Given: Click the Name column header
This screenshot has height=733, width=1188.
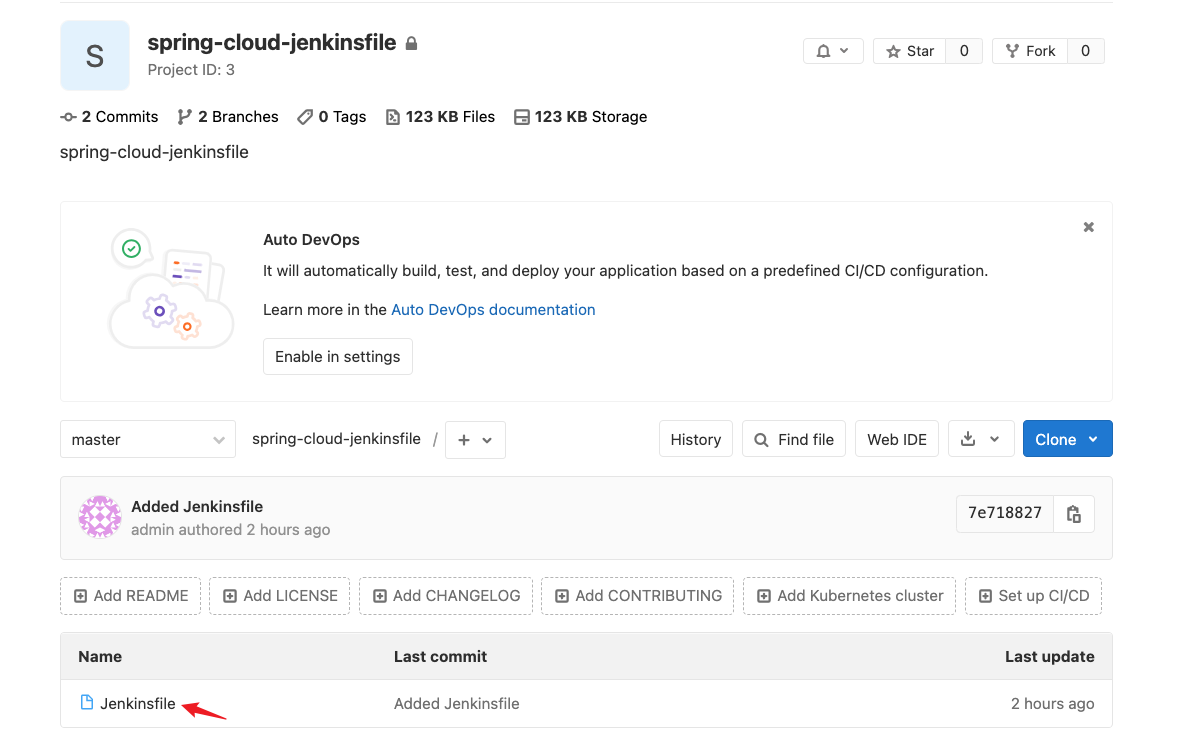Looking at the screenshot, I should (x=100, y=656).
